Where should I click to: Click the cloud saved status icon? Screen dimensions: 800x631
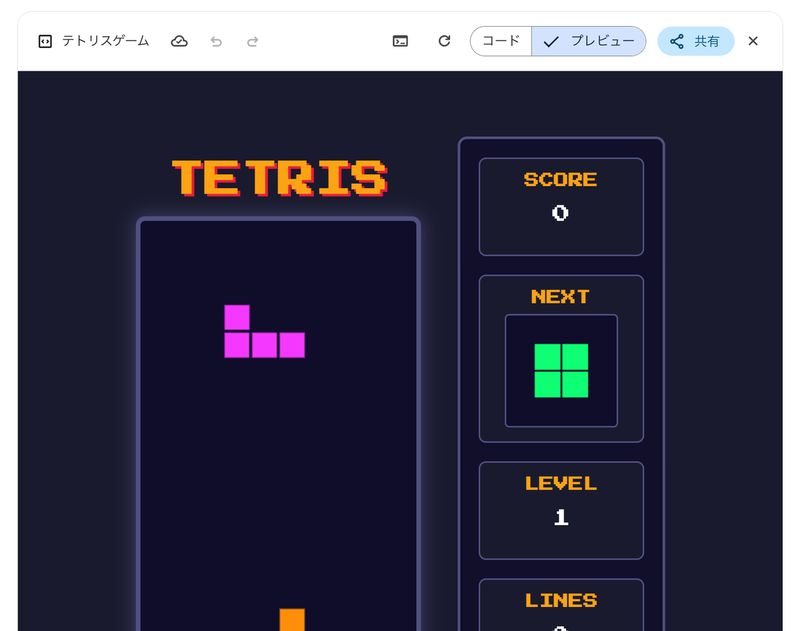(x=179, y=41)
